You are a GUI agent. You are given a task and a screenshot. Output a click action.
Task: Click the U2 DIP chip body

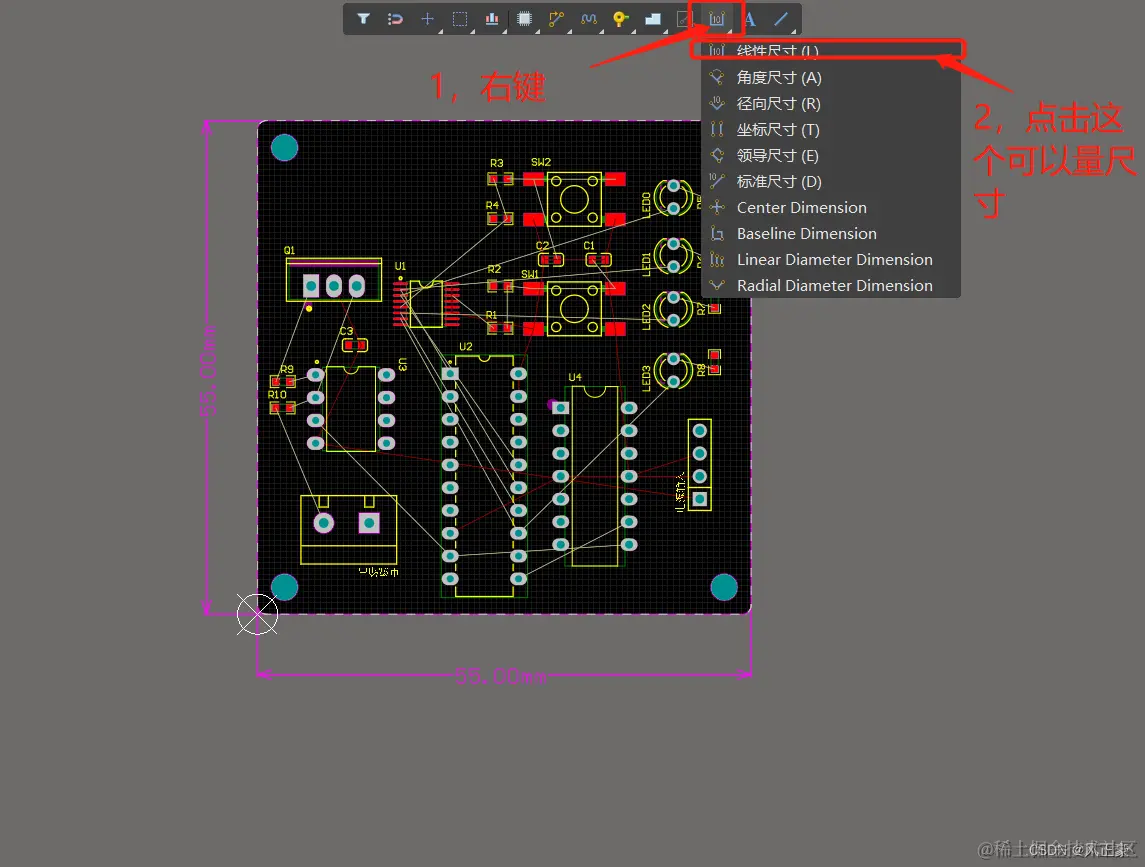tap(484, 476)
